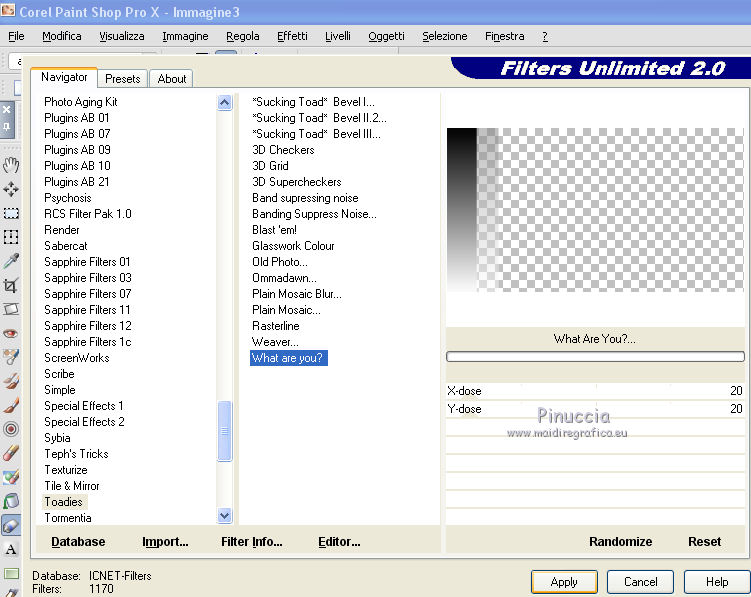The image size is (751, 597).
Task: Select Tile & Mirror category
Action: pyautogui.click(x=72, y=486)
